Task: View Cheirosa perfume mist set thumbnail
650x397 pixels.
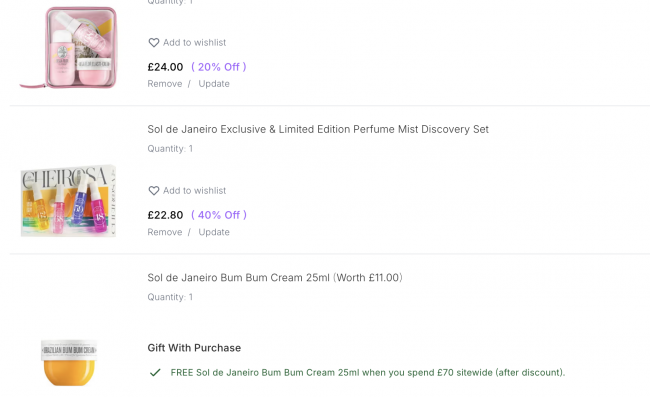Action: click(68, 201)
